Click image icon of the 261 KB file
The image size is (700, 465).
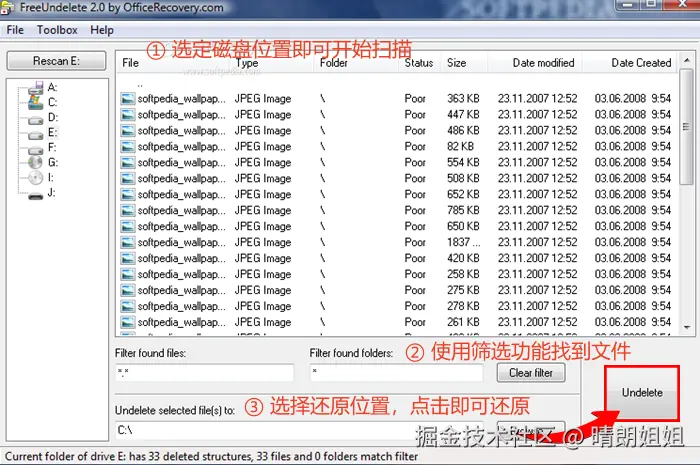128,322
